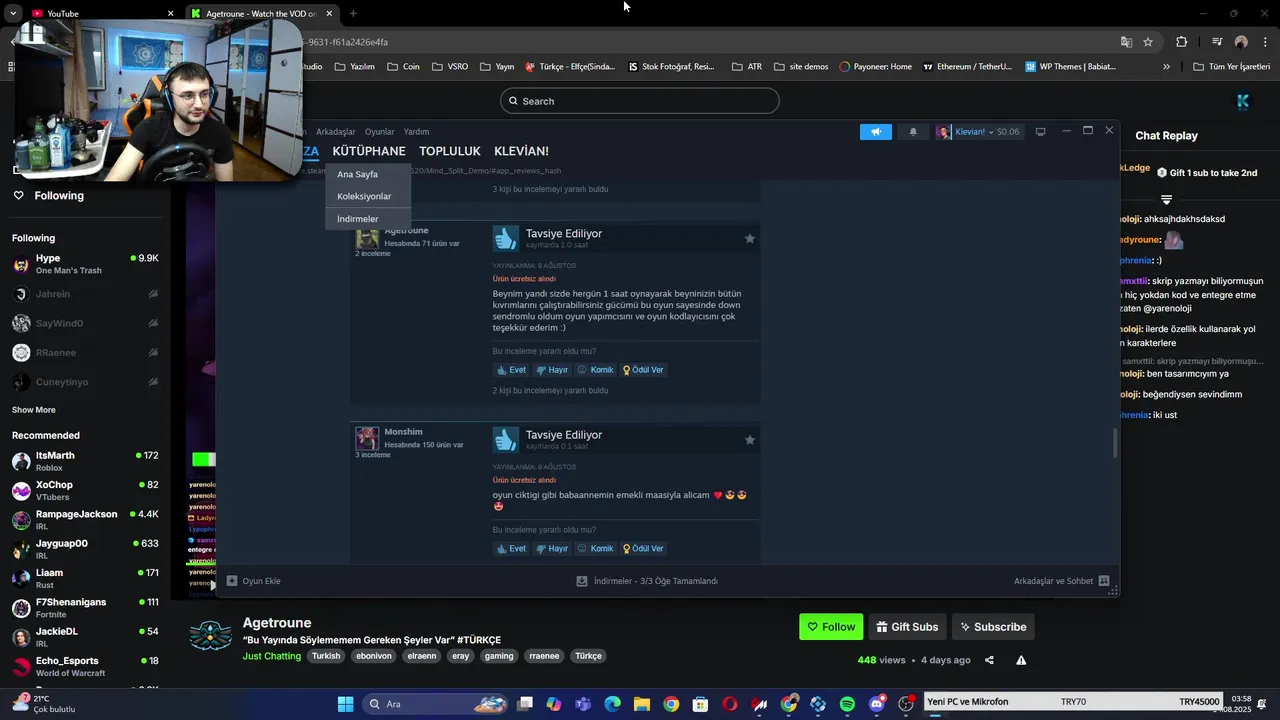Click the Agetroune channel avatar
Viewport: 1280px width, 720px height.
tap(210, 635)
